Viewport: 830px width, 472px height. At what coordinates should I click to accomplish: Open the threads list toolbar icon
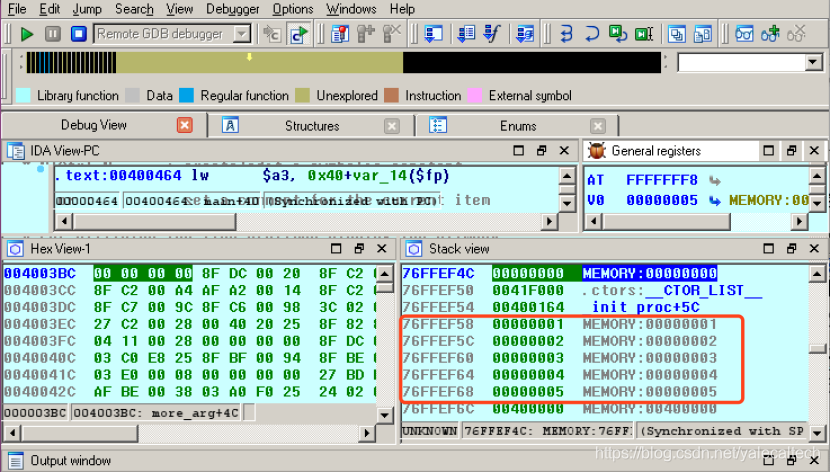[703, 34]
